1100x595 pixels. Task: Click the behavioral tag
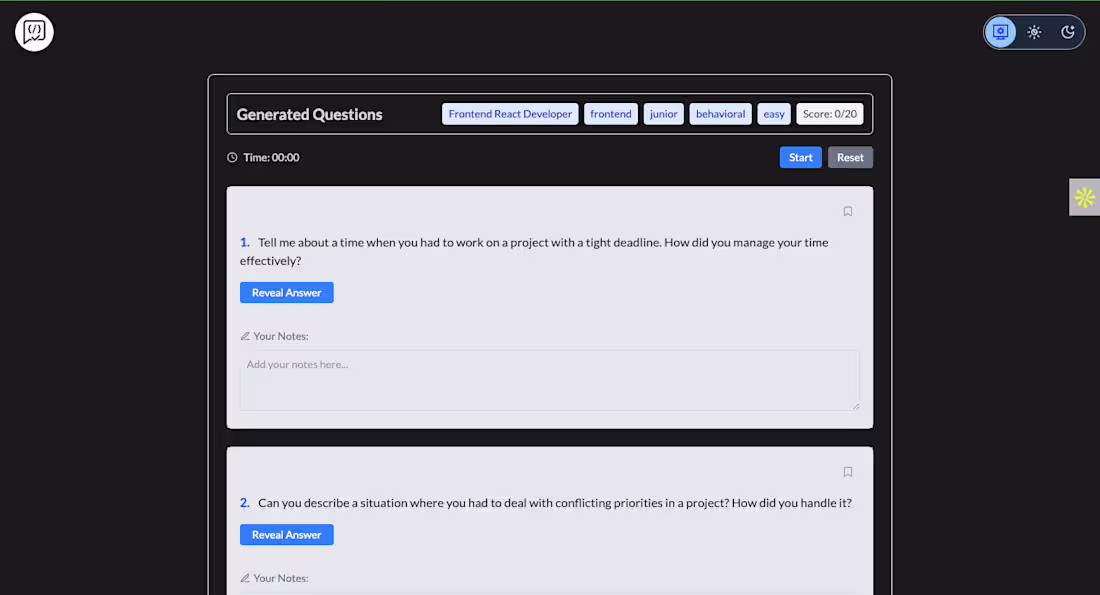click(719, 113)
